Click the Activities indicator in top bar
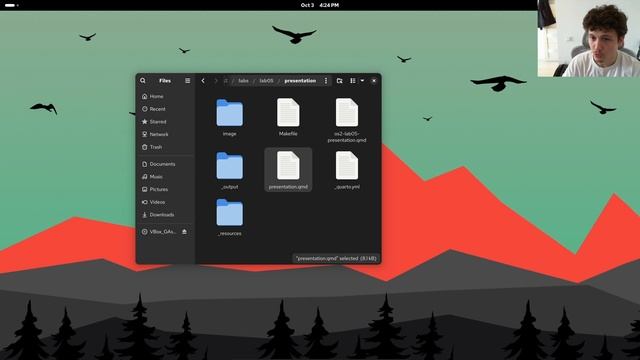This screenshot has height=360, width=640. [x=11, y=5]
